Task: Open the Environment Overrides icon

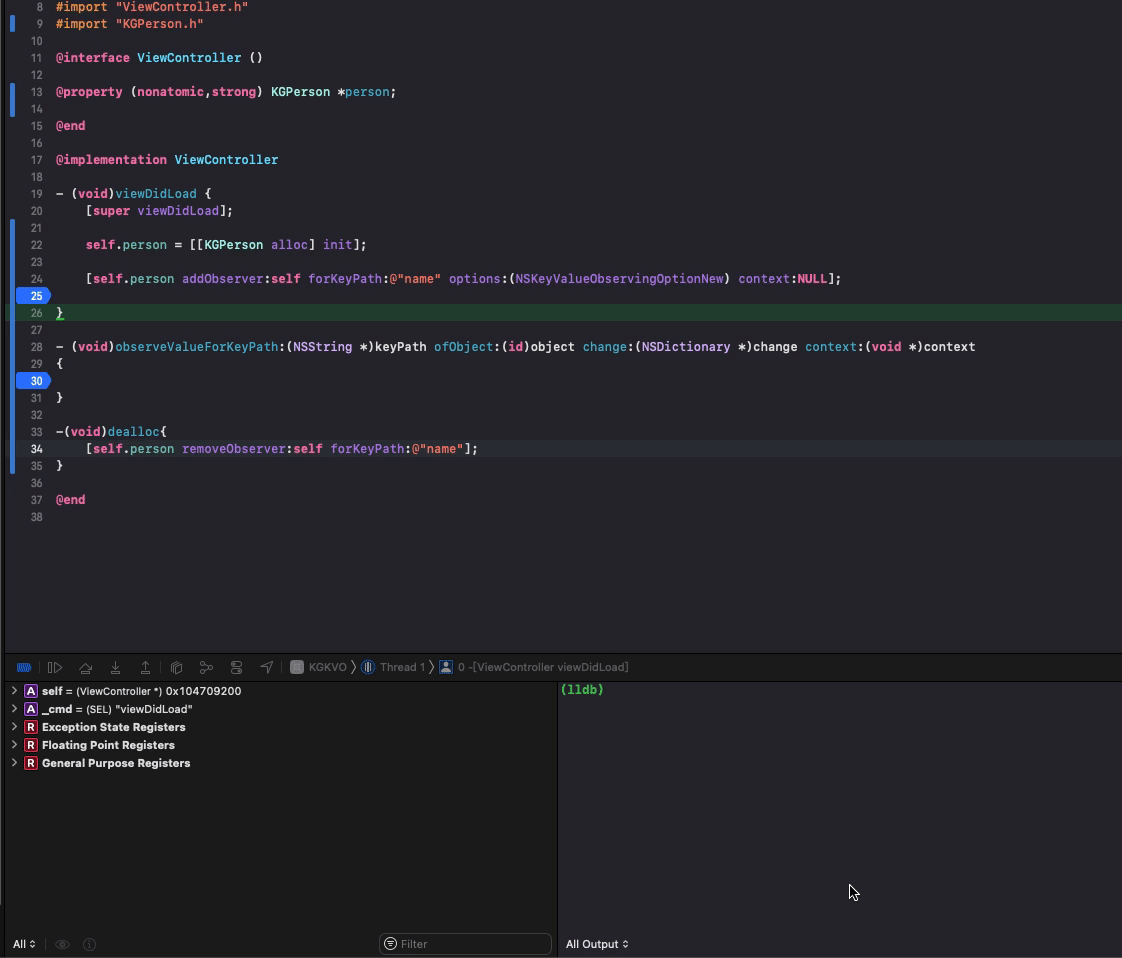Action: click(x=236, y=667)
